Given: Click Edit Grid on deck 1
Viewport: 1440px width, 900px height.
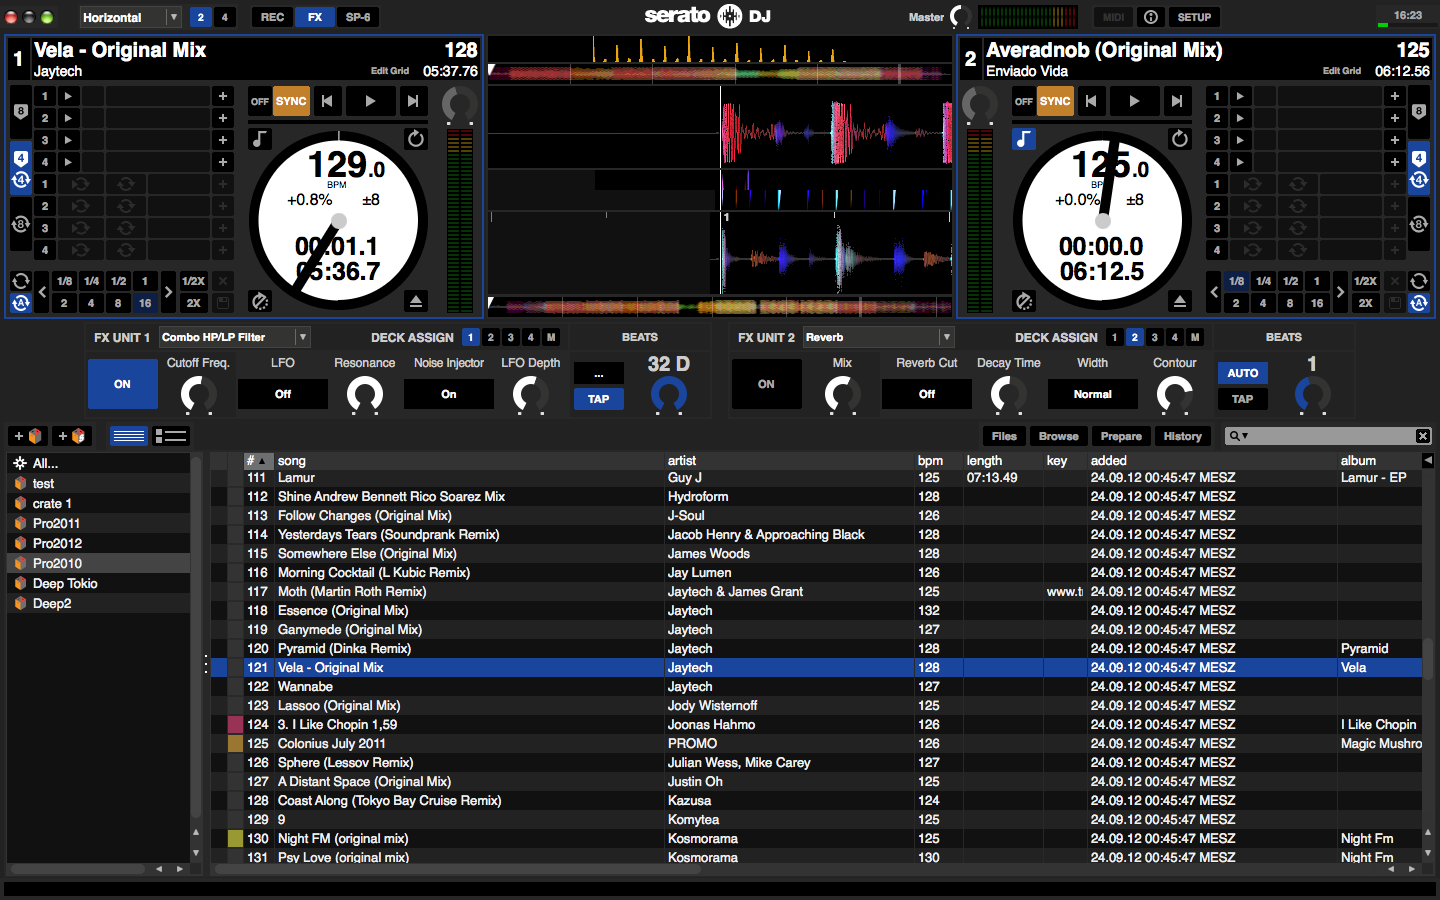Looking at the screenshot, I should pos(390,71).
